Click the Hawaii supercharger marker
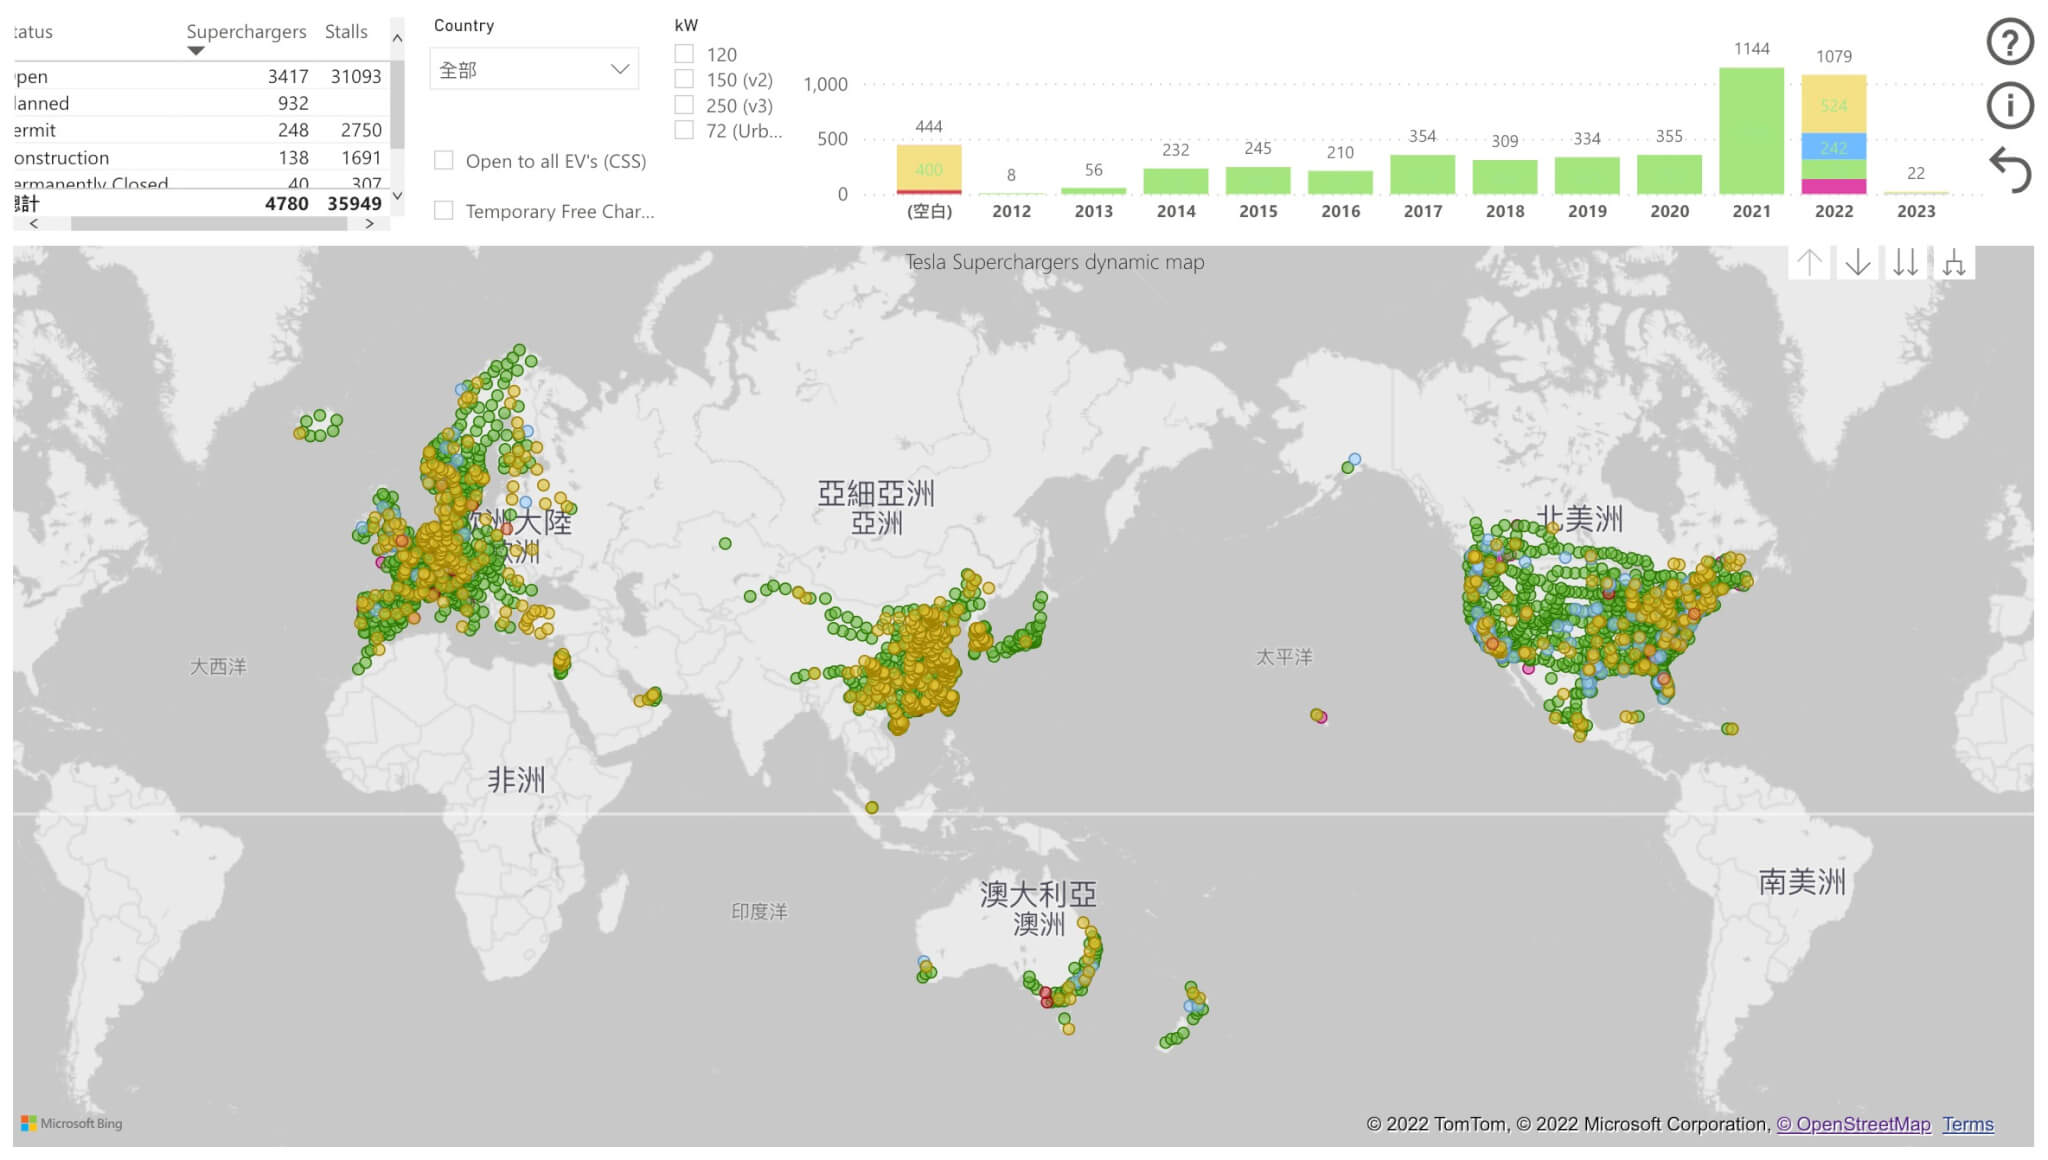Viewport: 2048px width, 1160px height. pos(1319,716)
